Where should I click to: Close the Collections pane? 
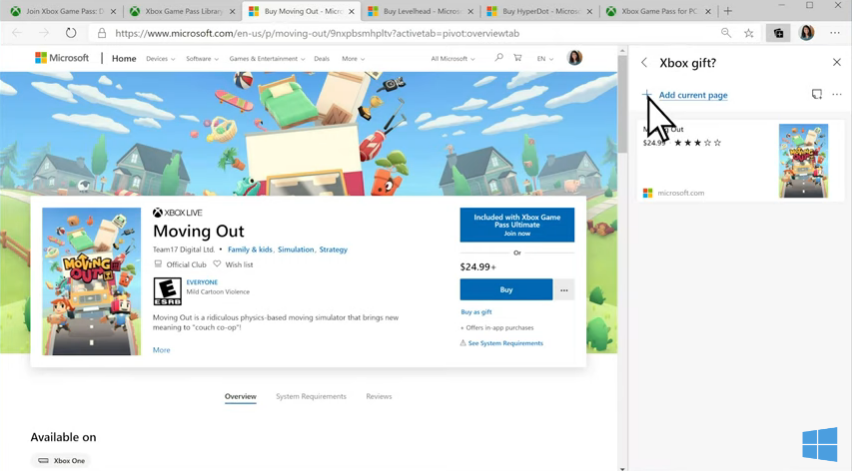coord(837,62)
